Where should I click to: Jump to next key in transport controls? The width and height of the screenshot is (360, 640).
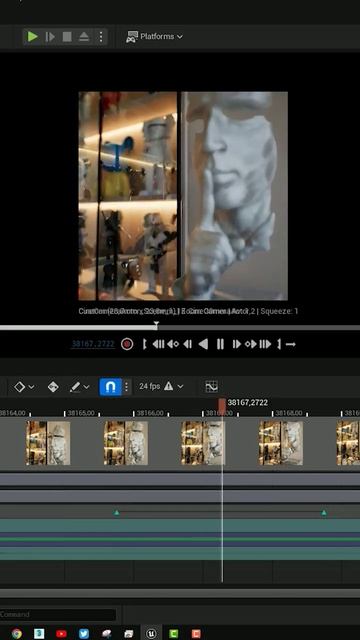(x=251, y=344)
